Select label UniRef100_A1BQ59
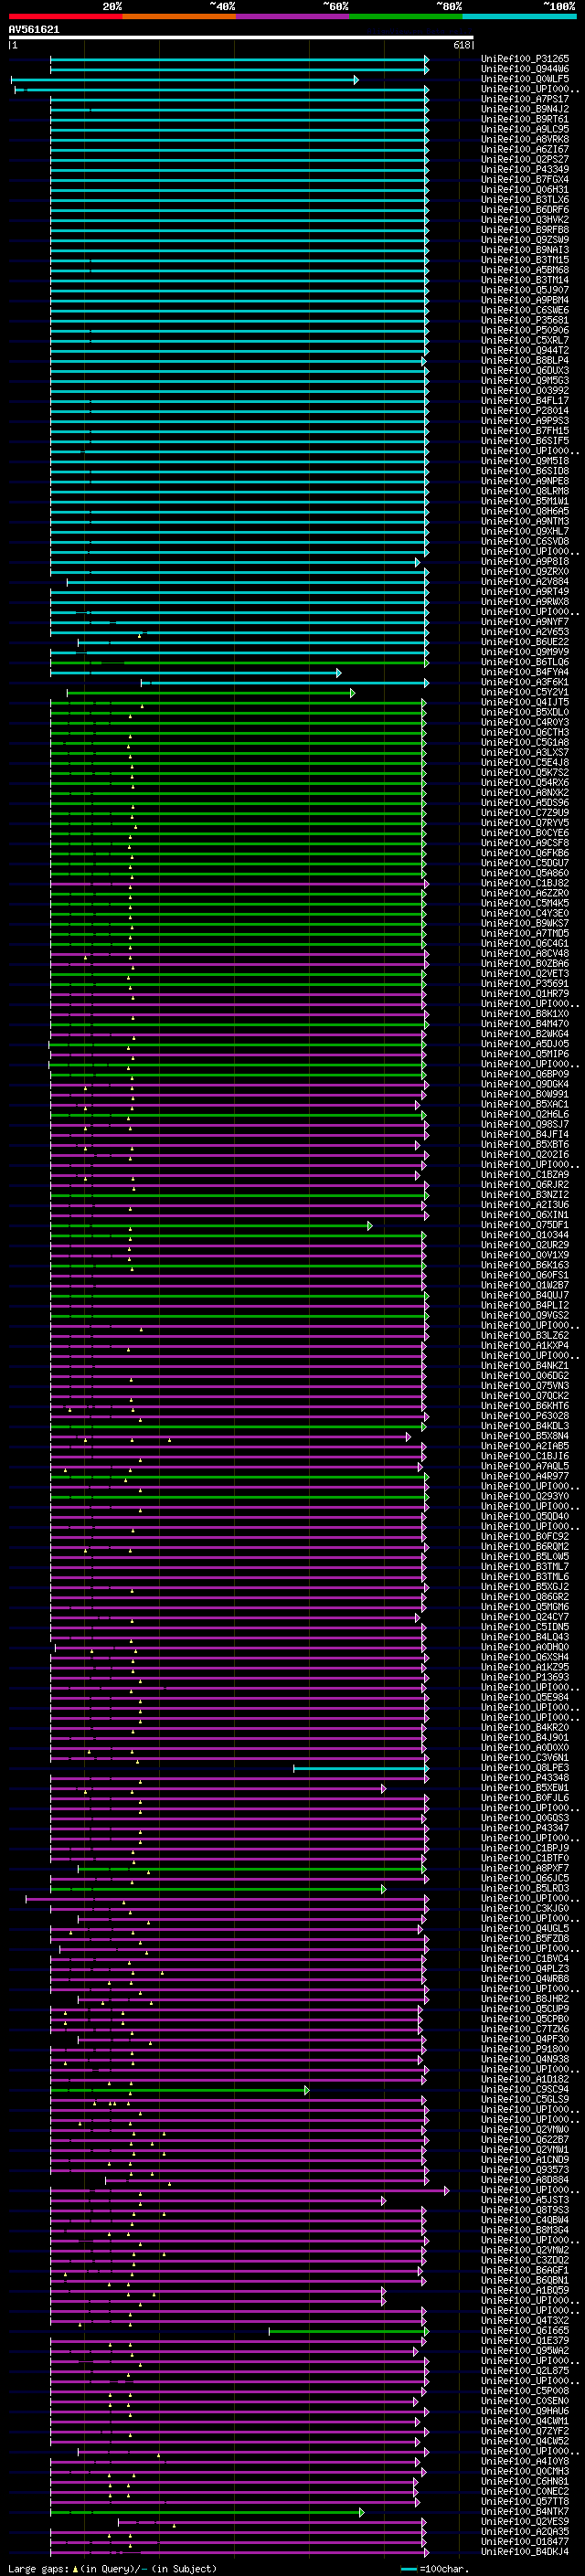This screenshot has height=2576, width=585. [525, 2290]
